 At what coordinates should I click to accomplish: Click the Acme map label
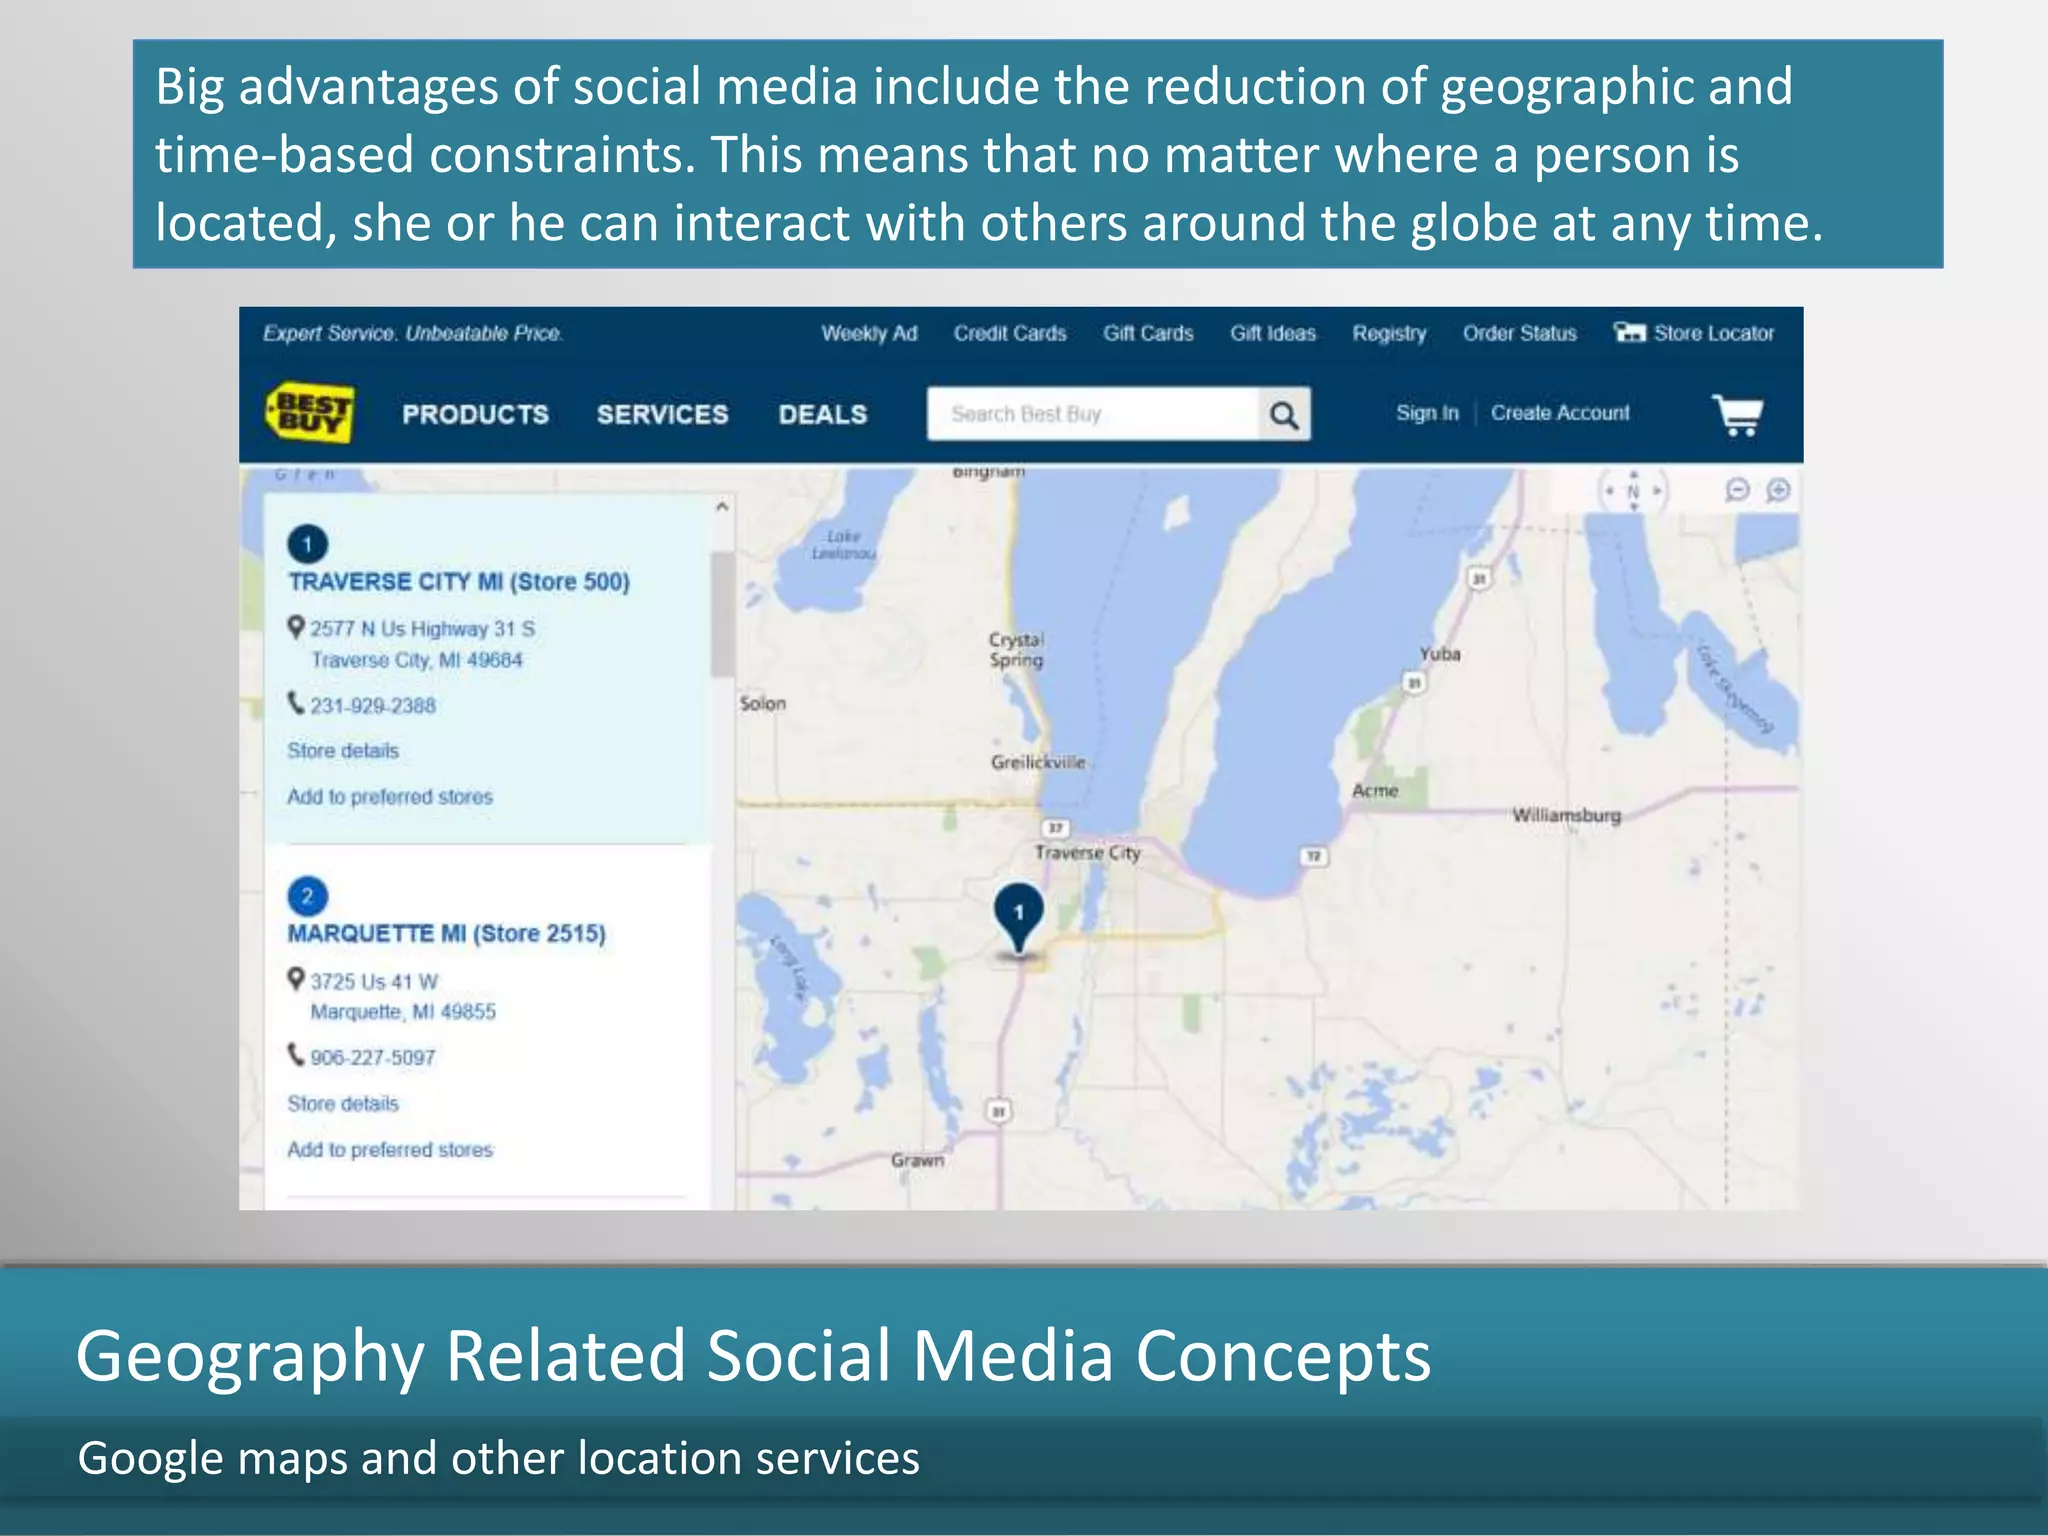coord(1375,790)
